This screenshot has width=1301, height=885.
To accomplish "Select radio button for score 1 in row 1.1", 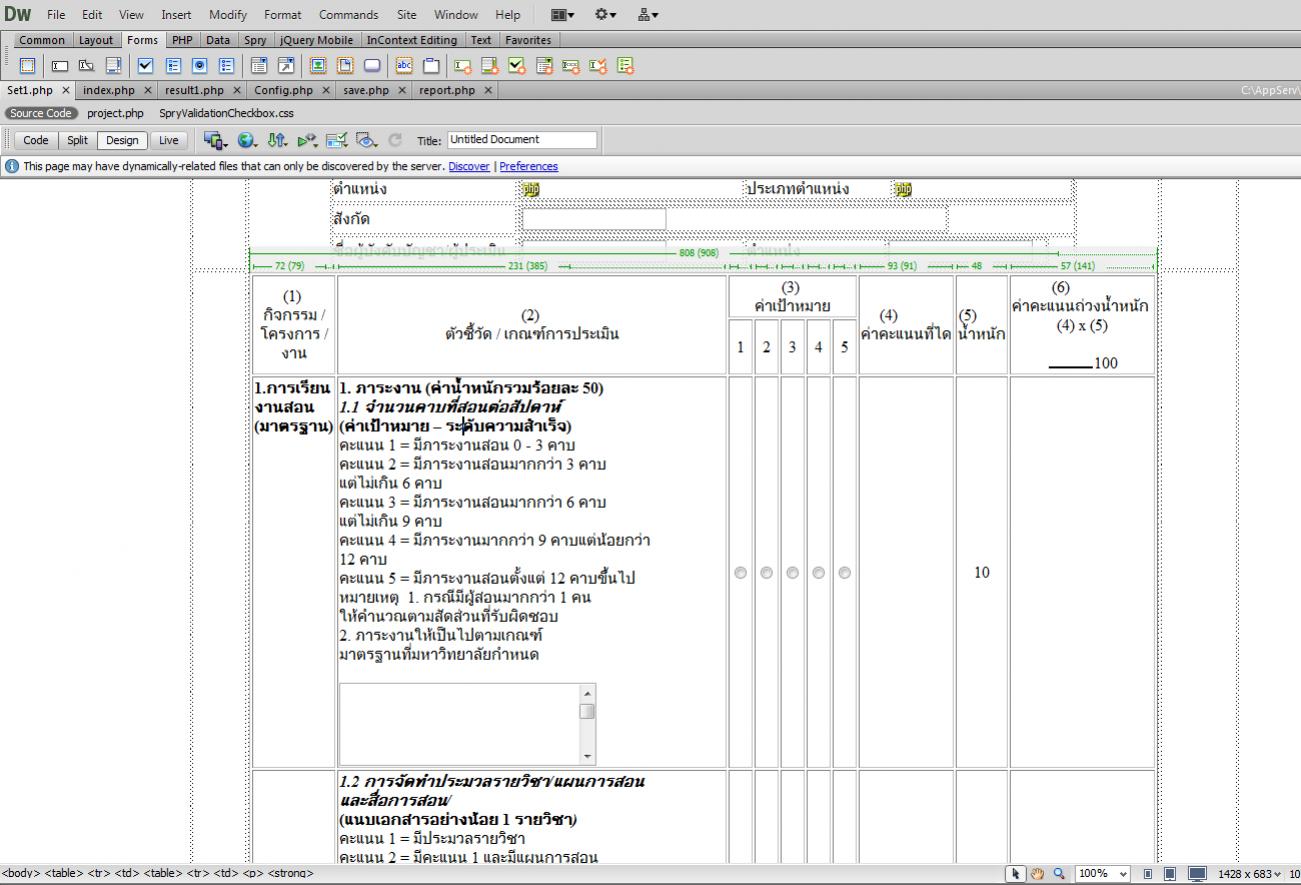I will click(740, 573).
